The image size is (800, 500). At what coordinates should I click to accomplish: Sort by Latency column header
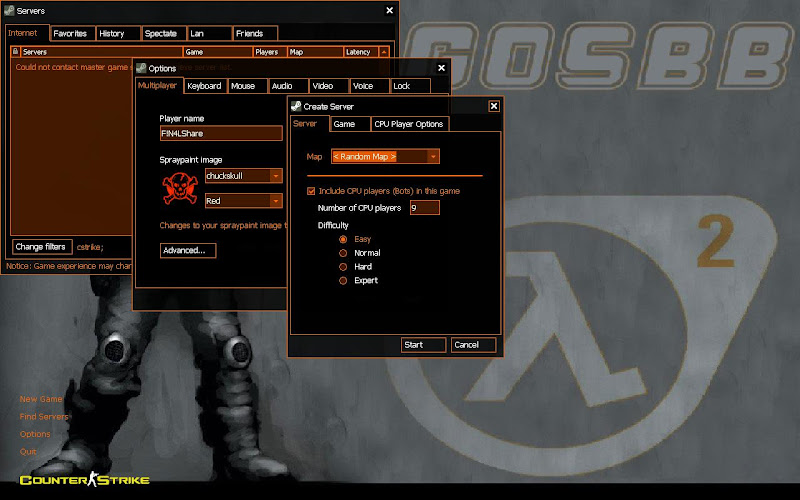click(361, 52)
